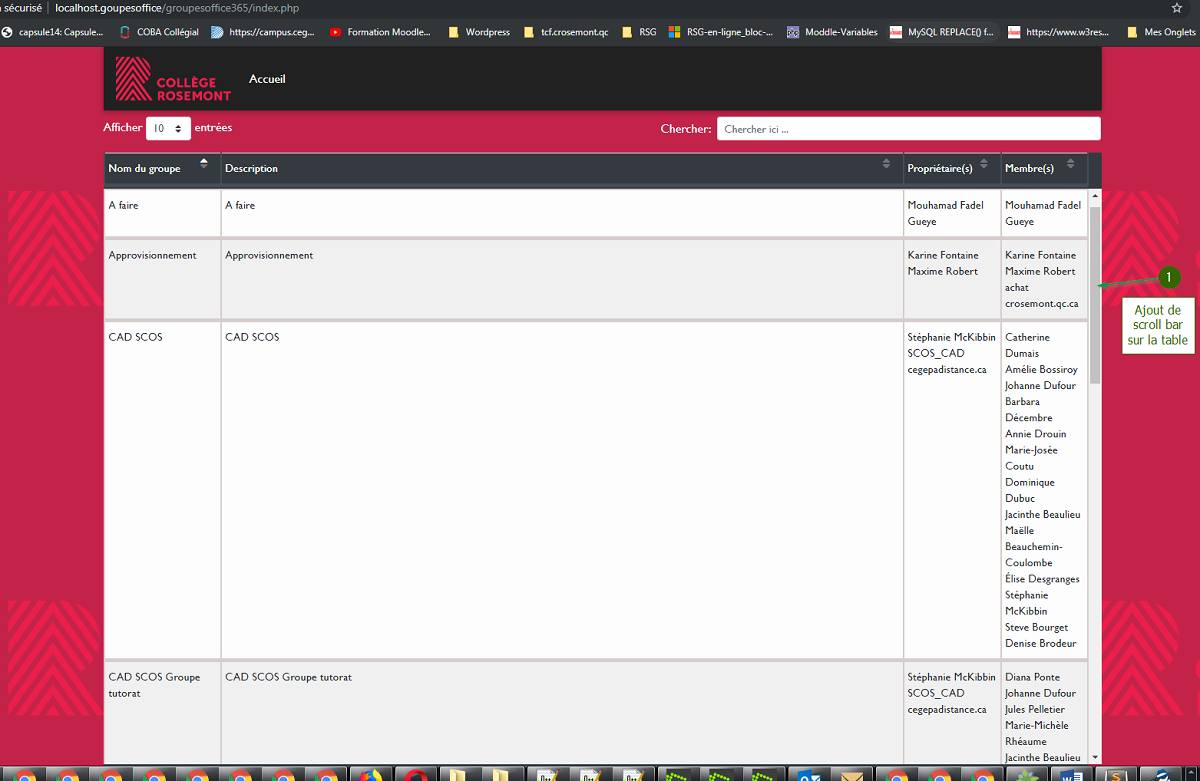Open the RSG-en-ligne bookmark
Viewport: 1200px width, 781px height.
[x=721, y=32]
